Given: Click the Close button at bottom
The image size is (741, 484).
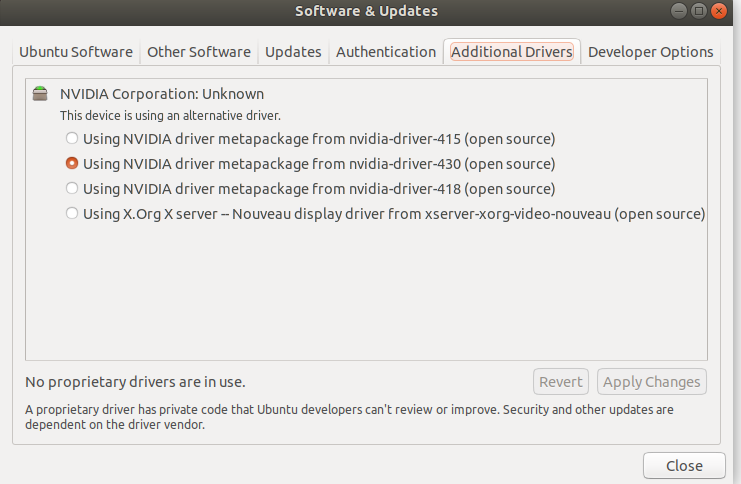Looking at the screenshot, I should (x=684, y=465).
